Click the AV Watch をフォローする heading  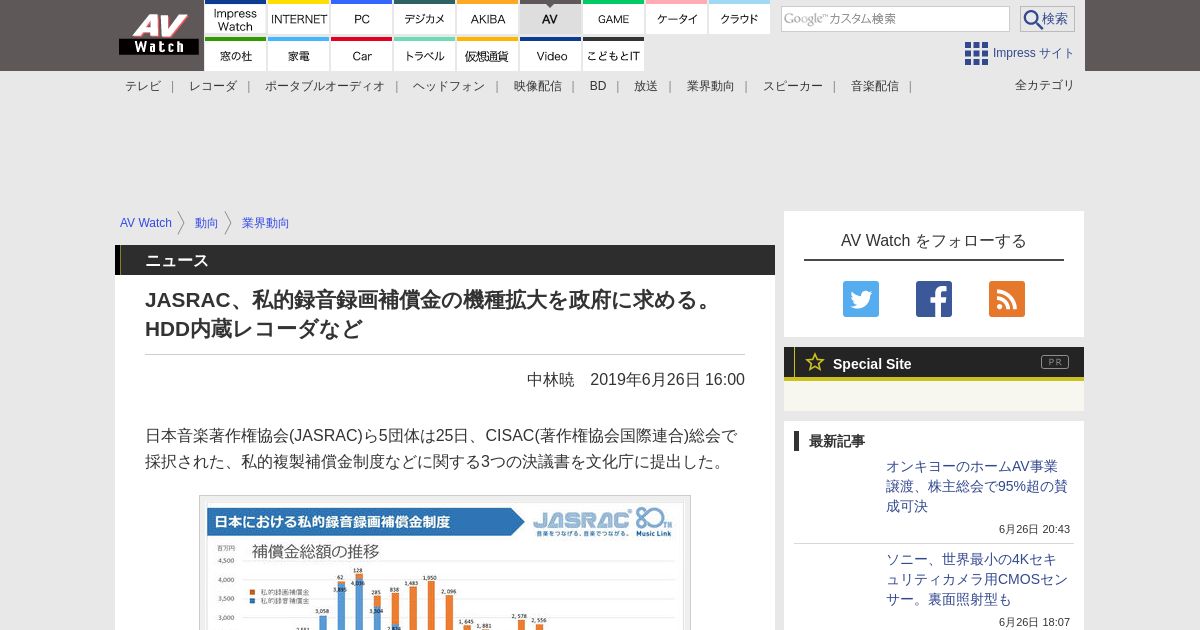(934, 240)
